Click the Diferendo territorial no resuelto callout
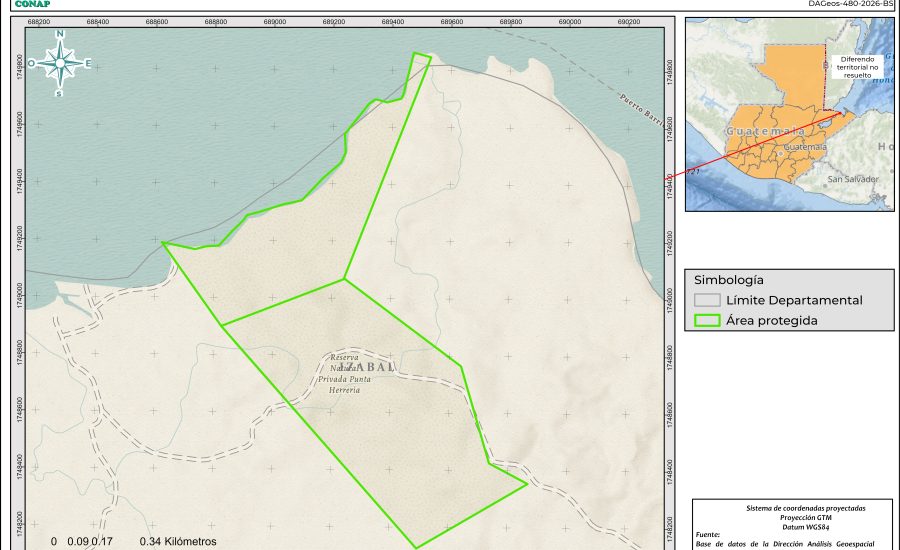The height and width of the screenshot is (550, 900). pos(856,66)
